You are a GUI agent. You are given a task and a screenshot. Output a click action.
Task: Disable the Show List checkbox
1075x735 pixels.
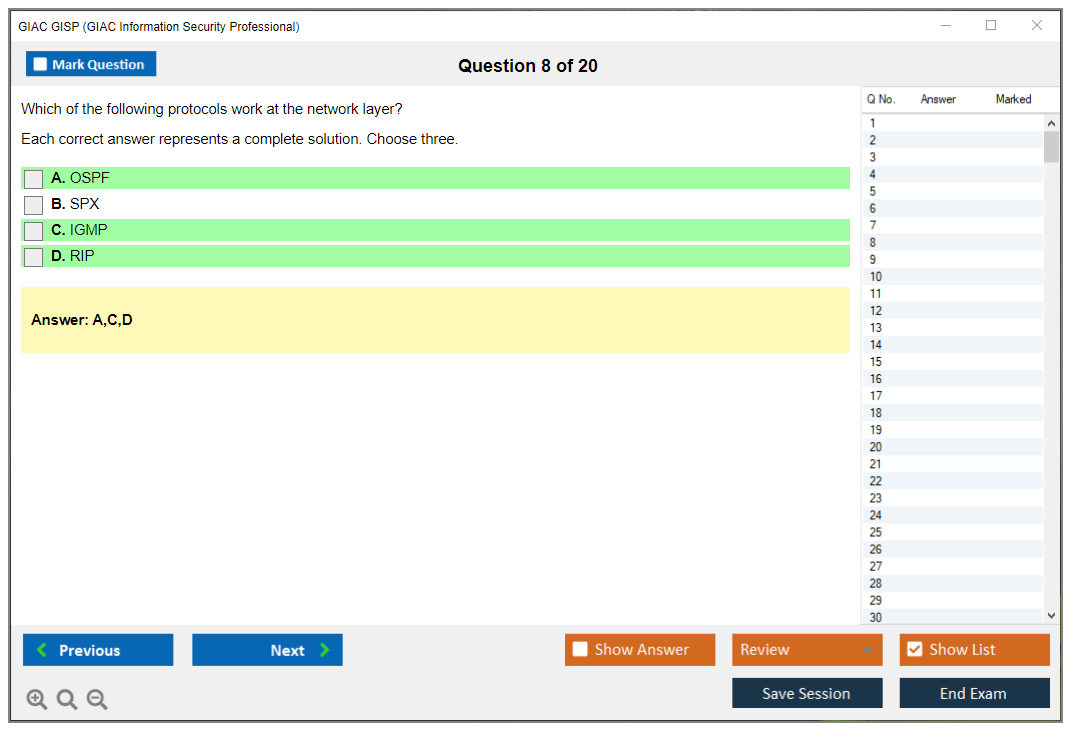(914, 650)
